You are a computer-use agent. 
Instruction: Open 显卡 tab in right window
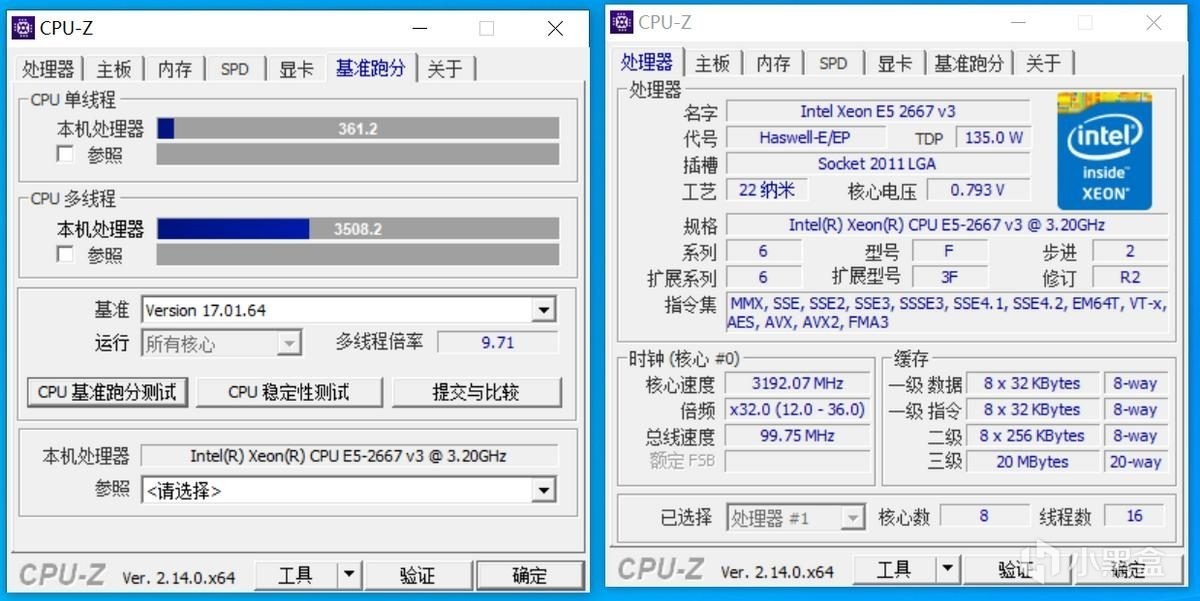[895, 64]
